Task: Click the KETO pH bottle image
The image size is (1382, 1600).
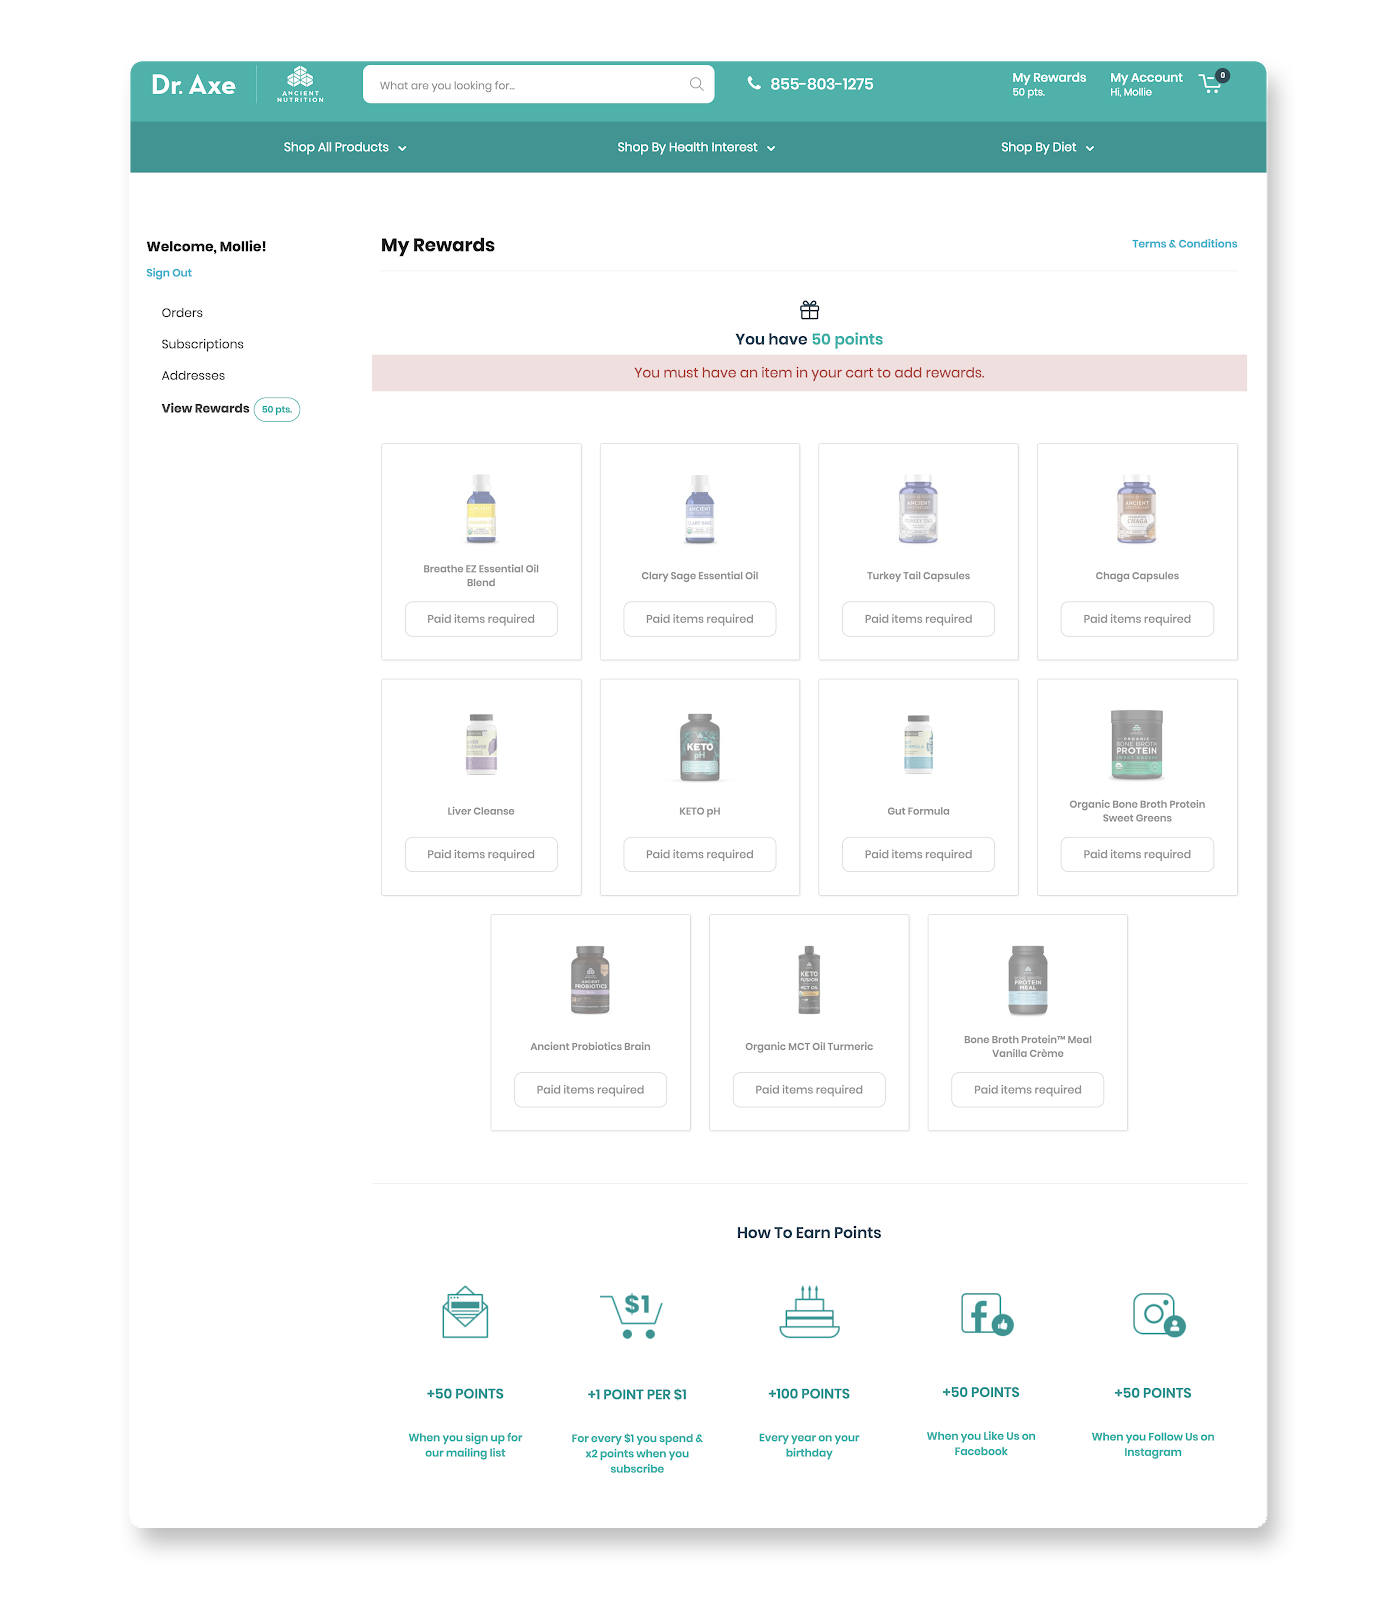Action: click(700, 747)
